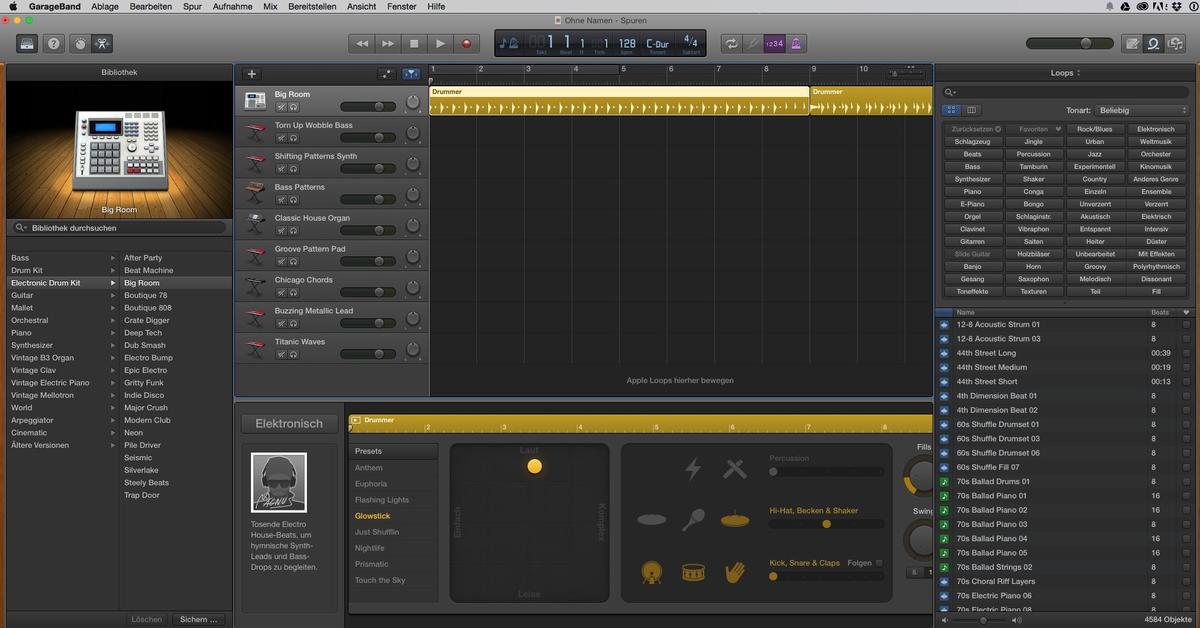
Task: Select the shaker maraca instrument icon
Action: point(693,520)
